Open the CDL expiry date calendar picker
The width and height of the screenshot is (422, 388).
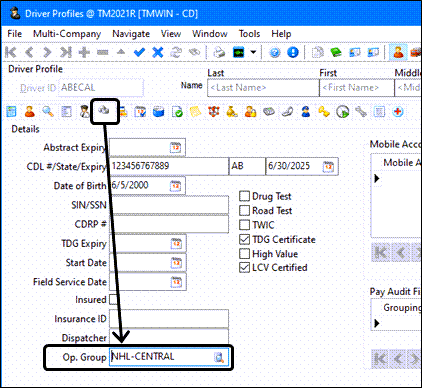(329, 166)
